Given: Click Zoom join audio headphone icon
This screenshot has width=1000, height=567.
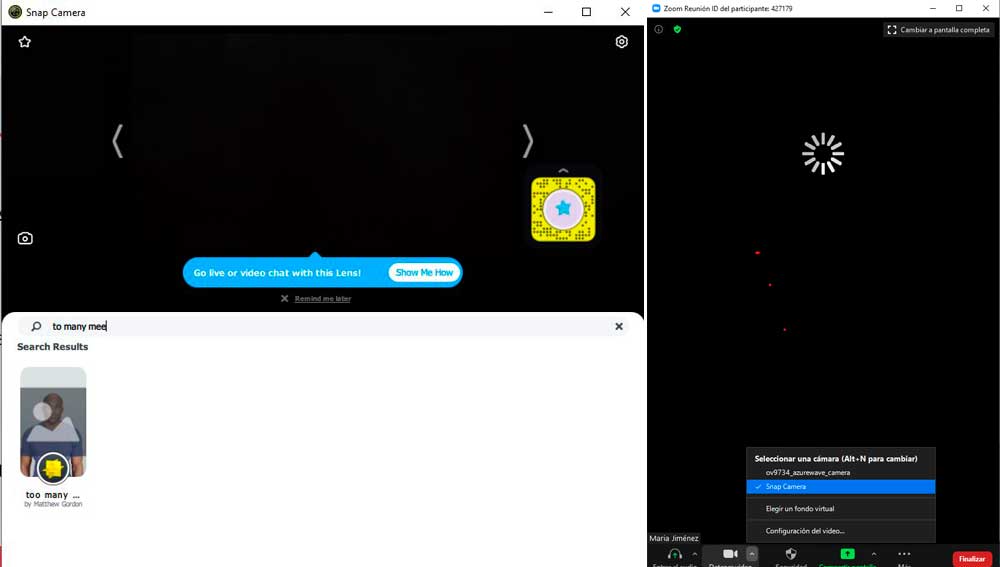Looking at the screenshot, I should point(674,554).
